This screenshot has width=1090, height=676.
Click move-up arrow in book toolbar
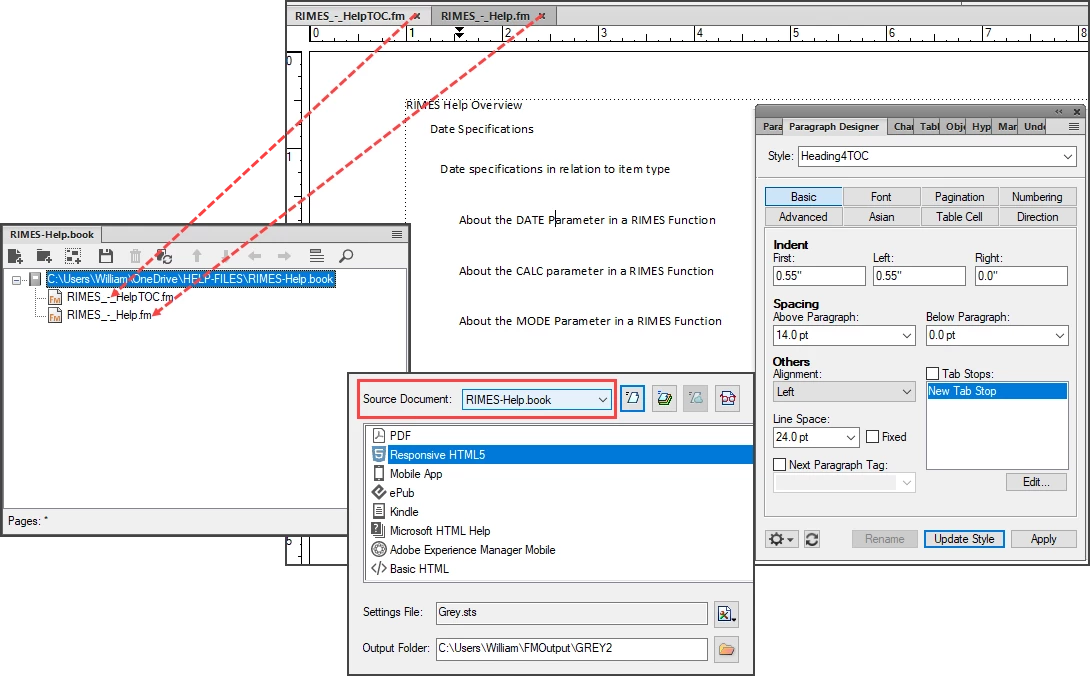coord(197,256)
